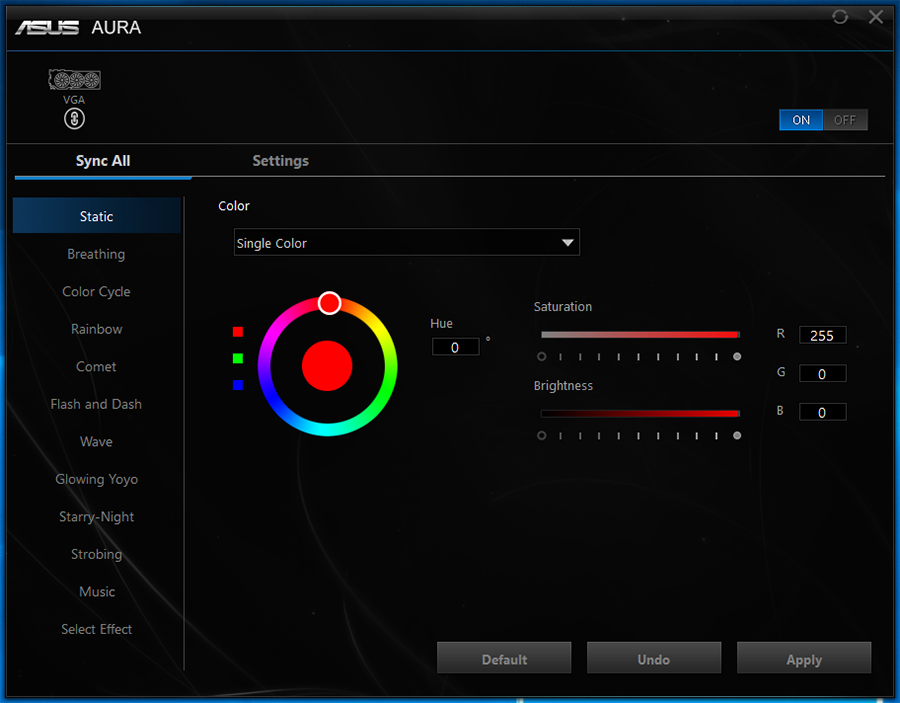Viewport: 900px width, 703px height.
Task: Choose the Color Cycle effect
Action: [x=96, y=292]
